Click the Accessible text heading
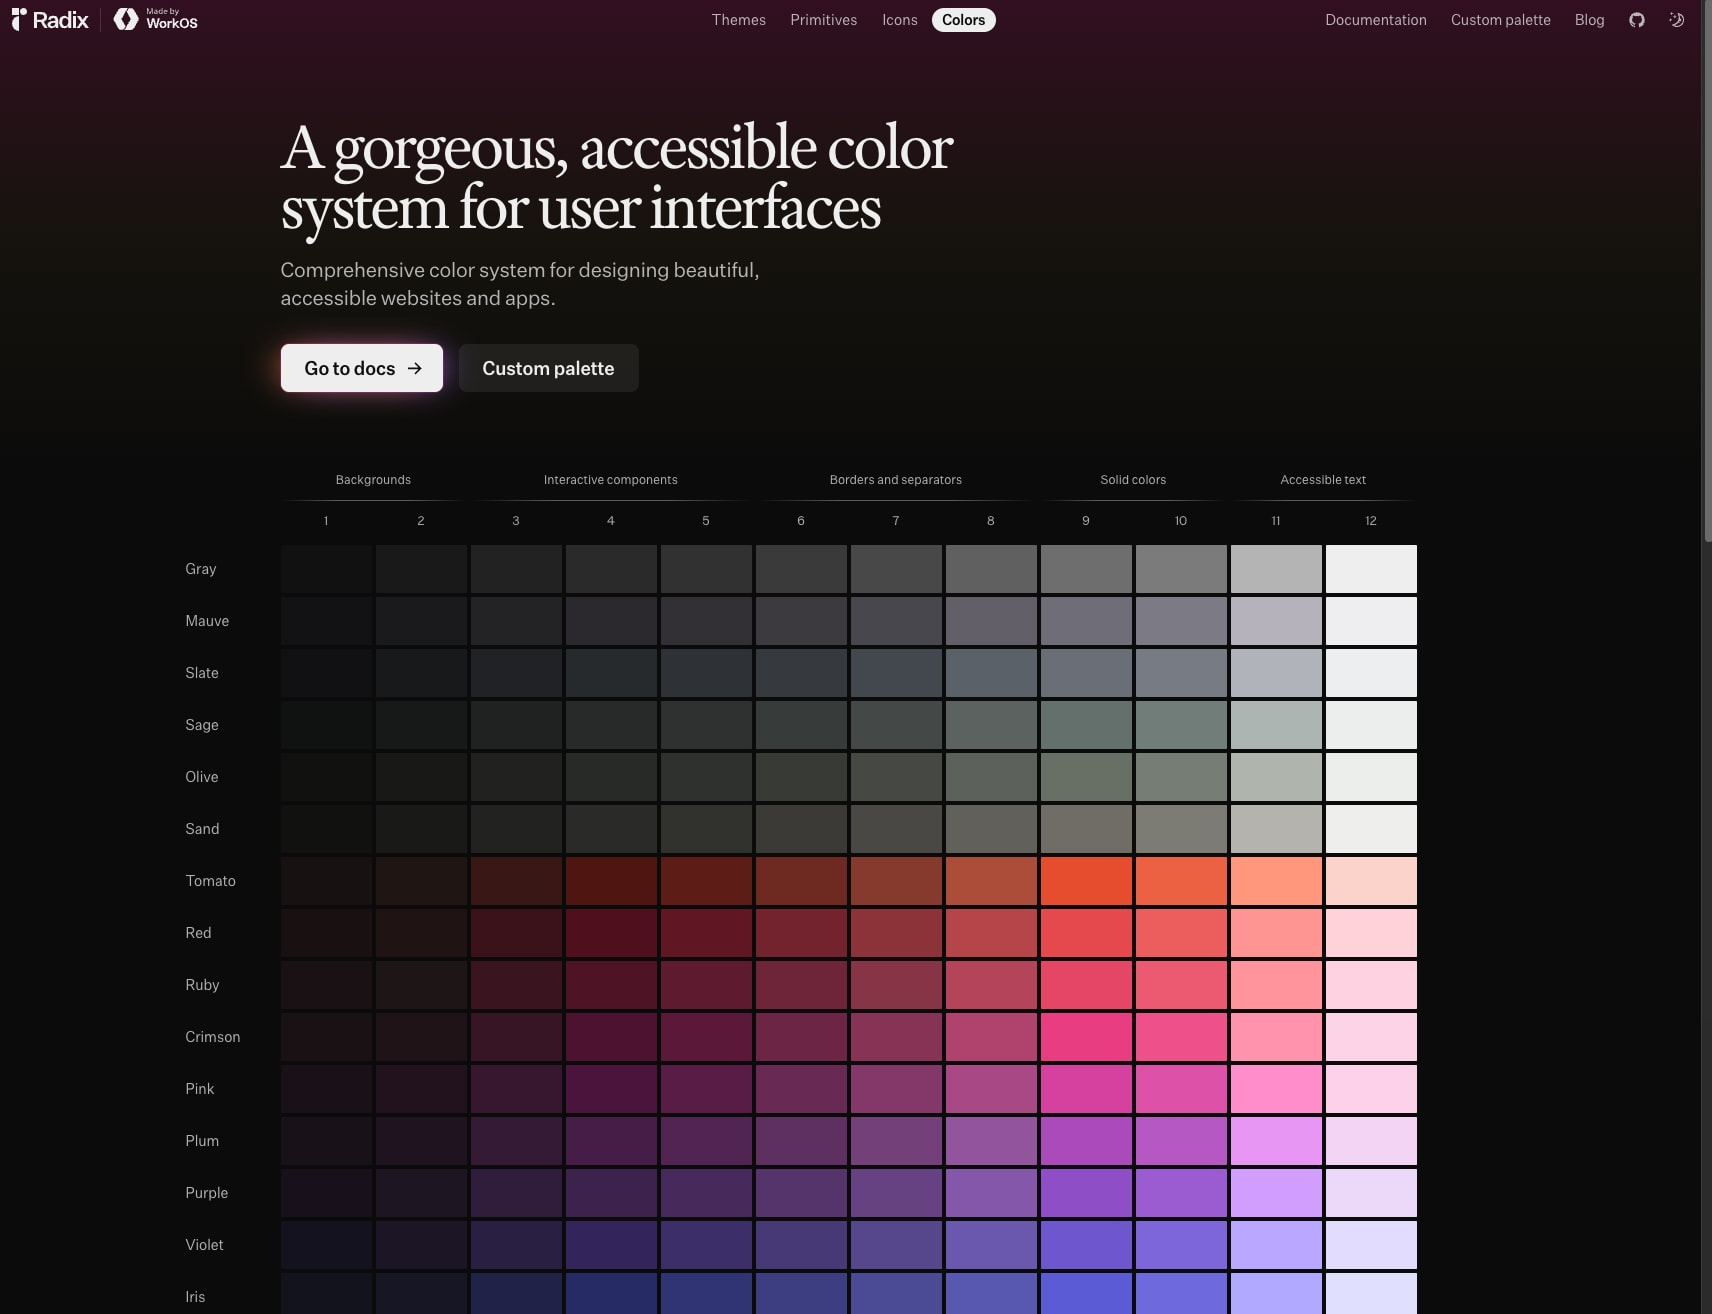Viewport: 1712px width, 1314px height. click(x=1323, y=480)
